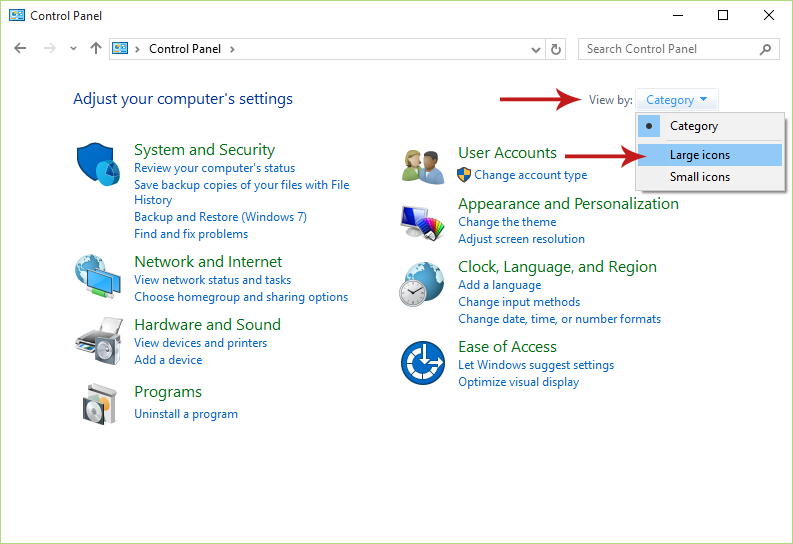Image resolution: width=793 pixels, height=544 pixels.
Task: Choose Small icons from View by menu
Action: (x=700, y=177)
